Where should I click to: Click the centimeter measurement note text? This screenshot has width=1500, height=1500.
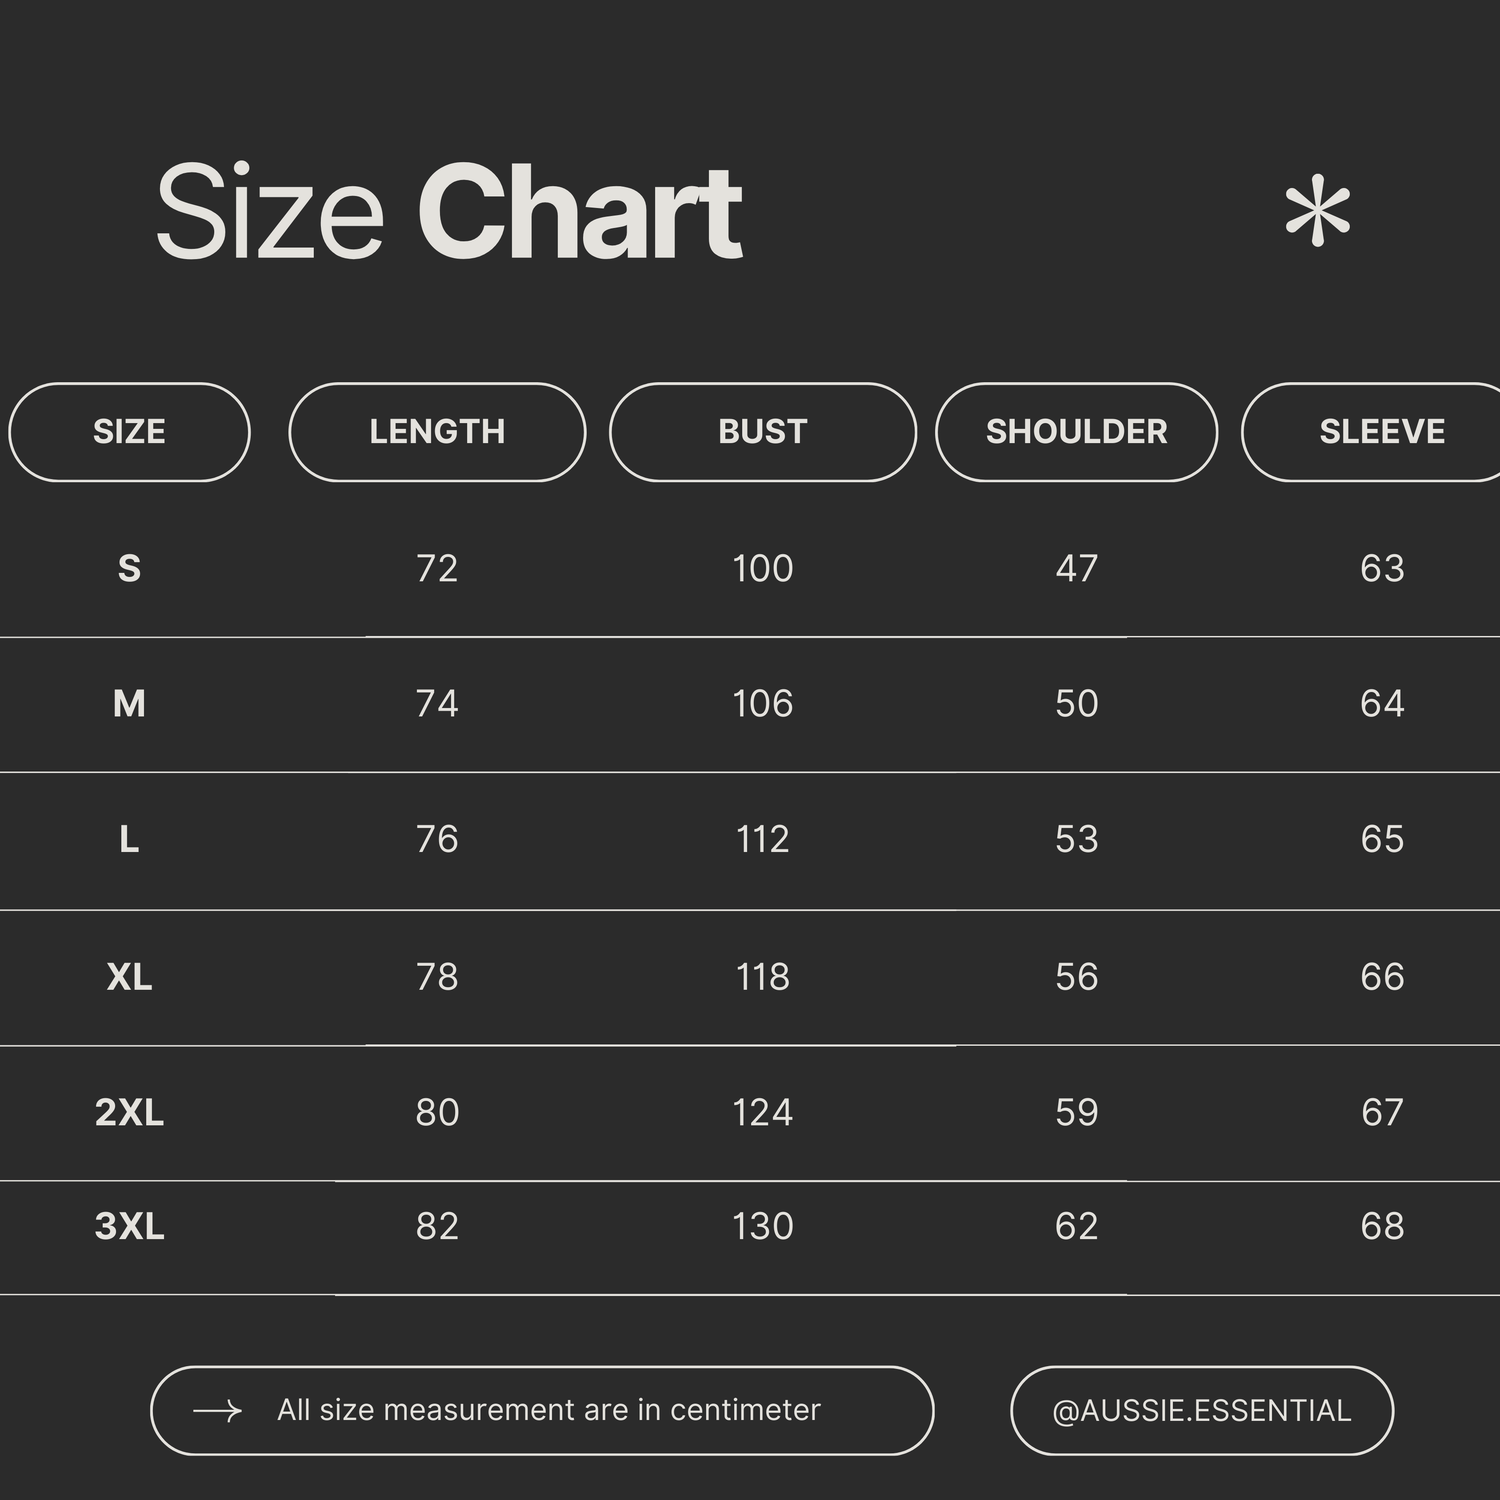pos(548,1410)
